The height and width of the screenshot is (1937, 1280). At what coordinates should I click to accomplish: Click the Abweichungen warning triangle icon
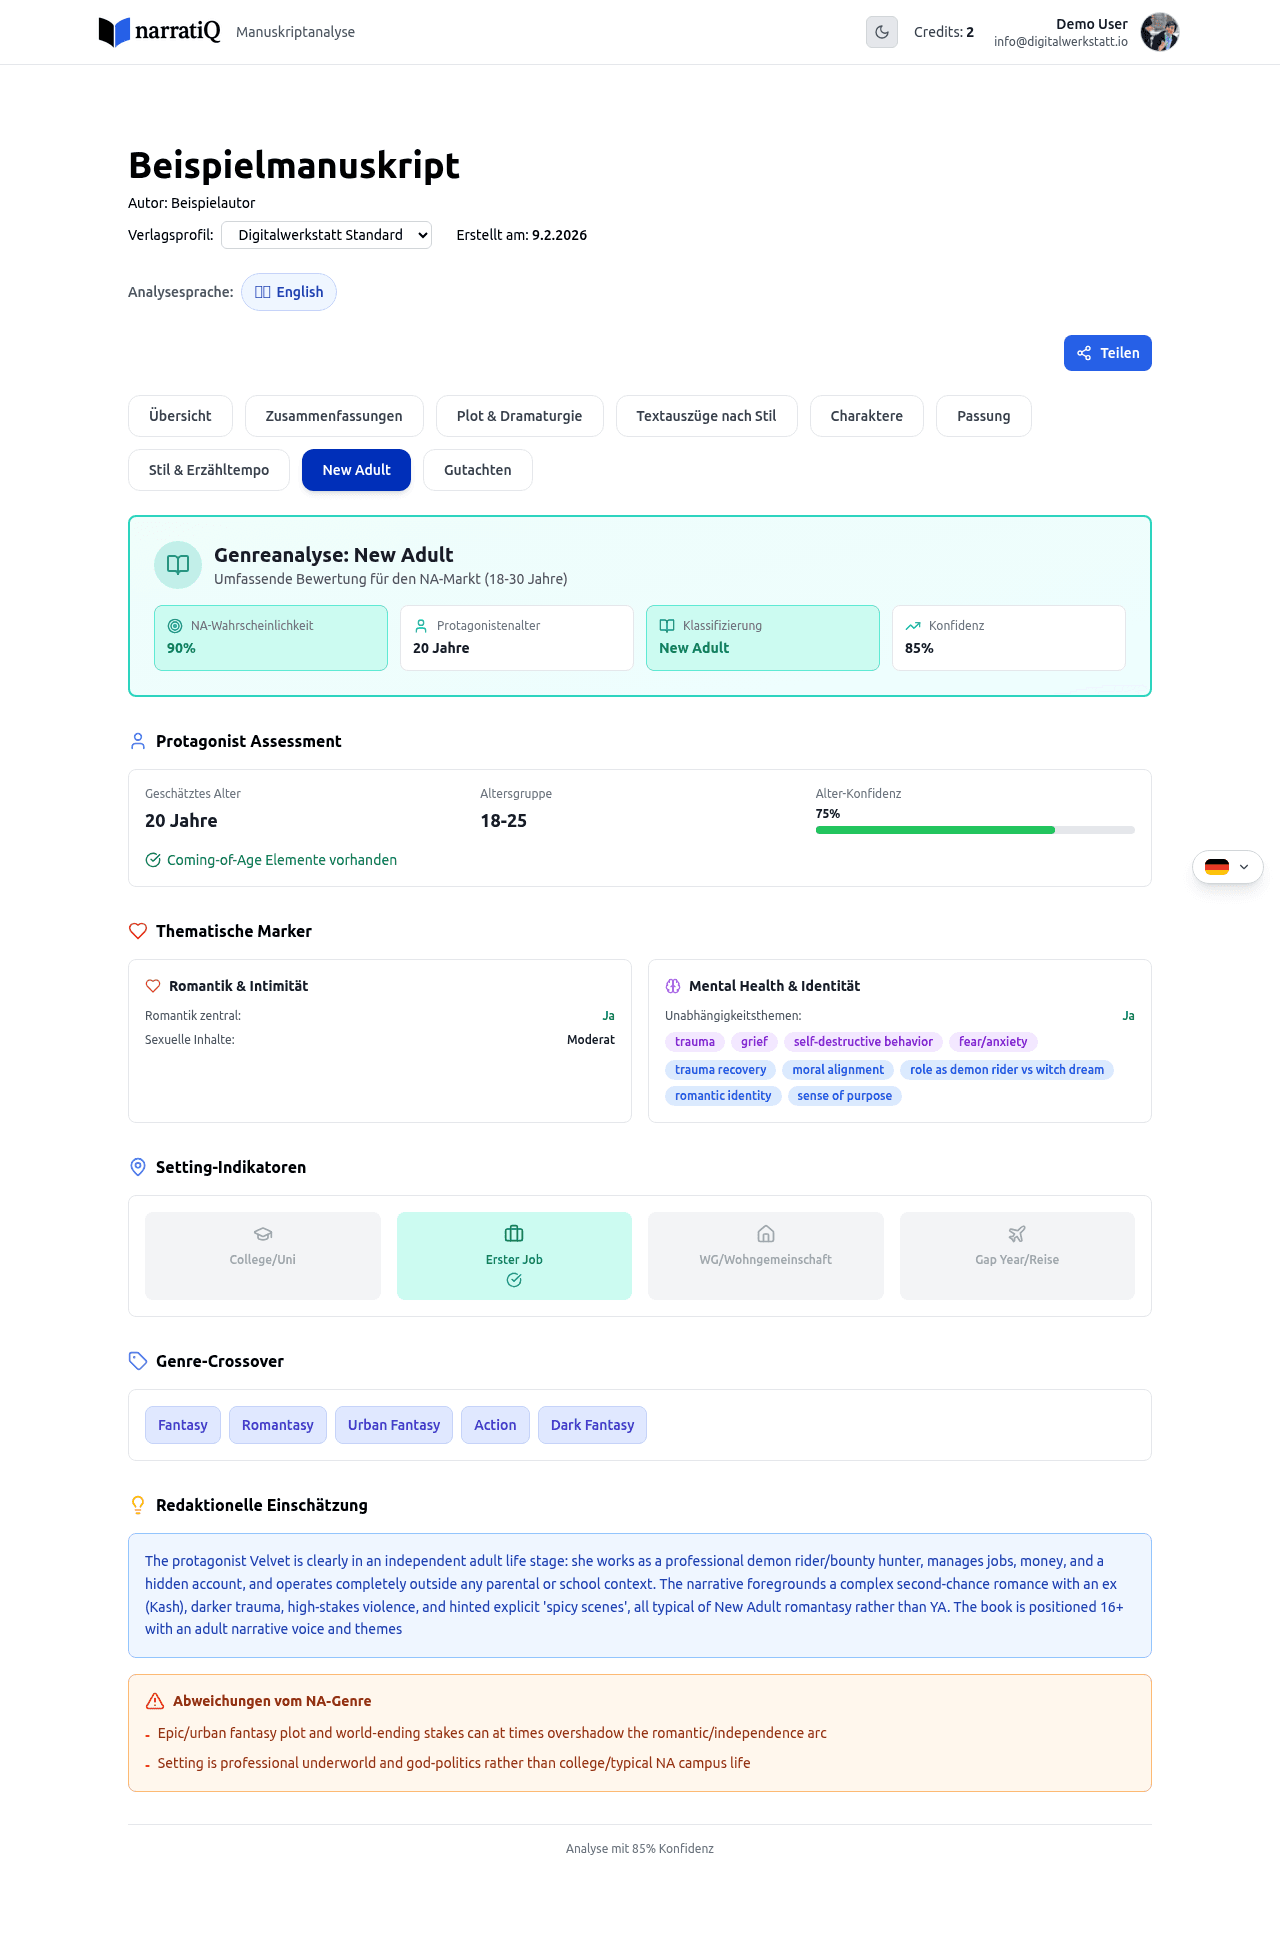155,1701
